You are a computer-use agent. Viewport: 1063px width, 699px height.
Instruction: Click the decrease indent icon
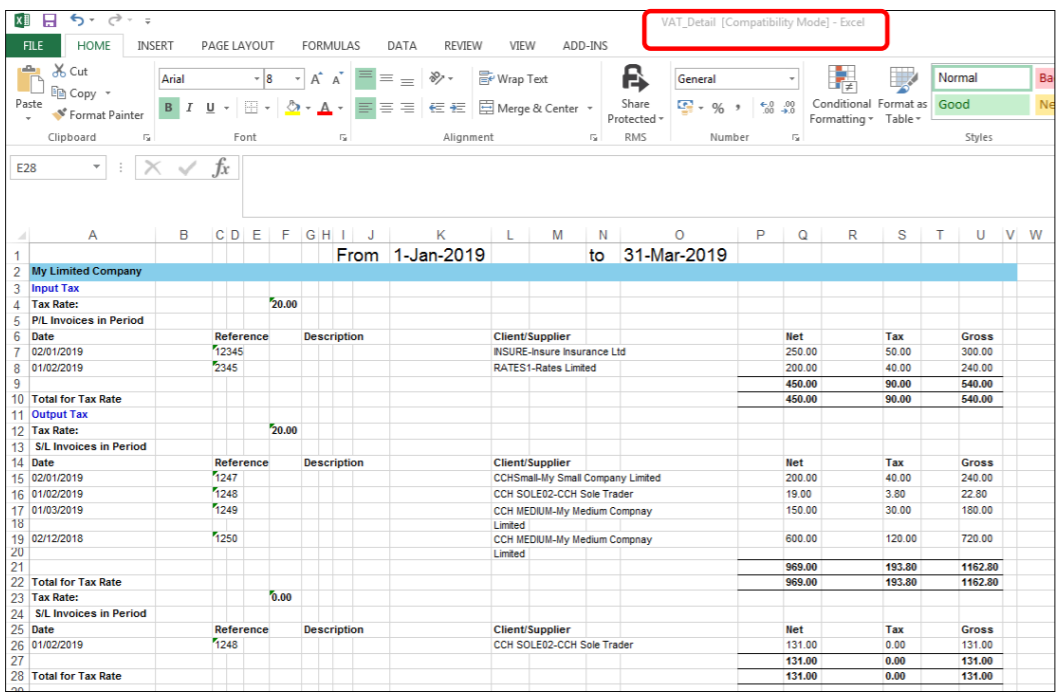437,108
